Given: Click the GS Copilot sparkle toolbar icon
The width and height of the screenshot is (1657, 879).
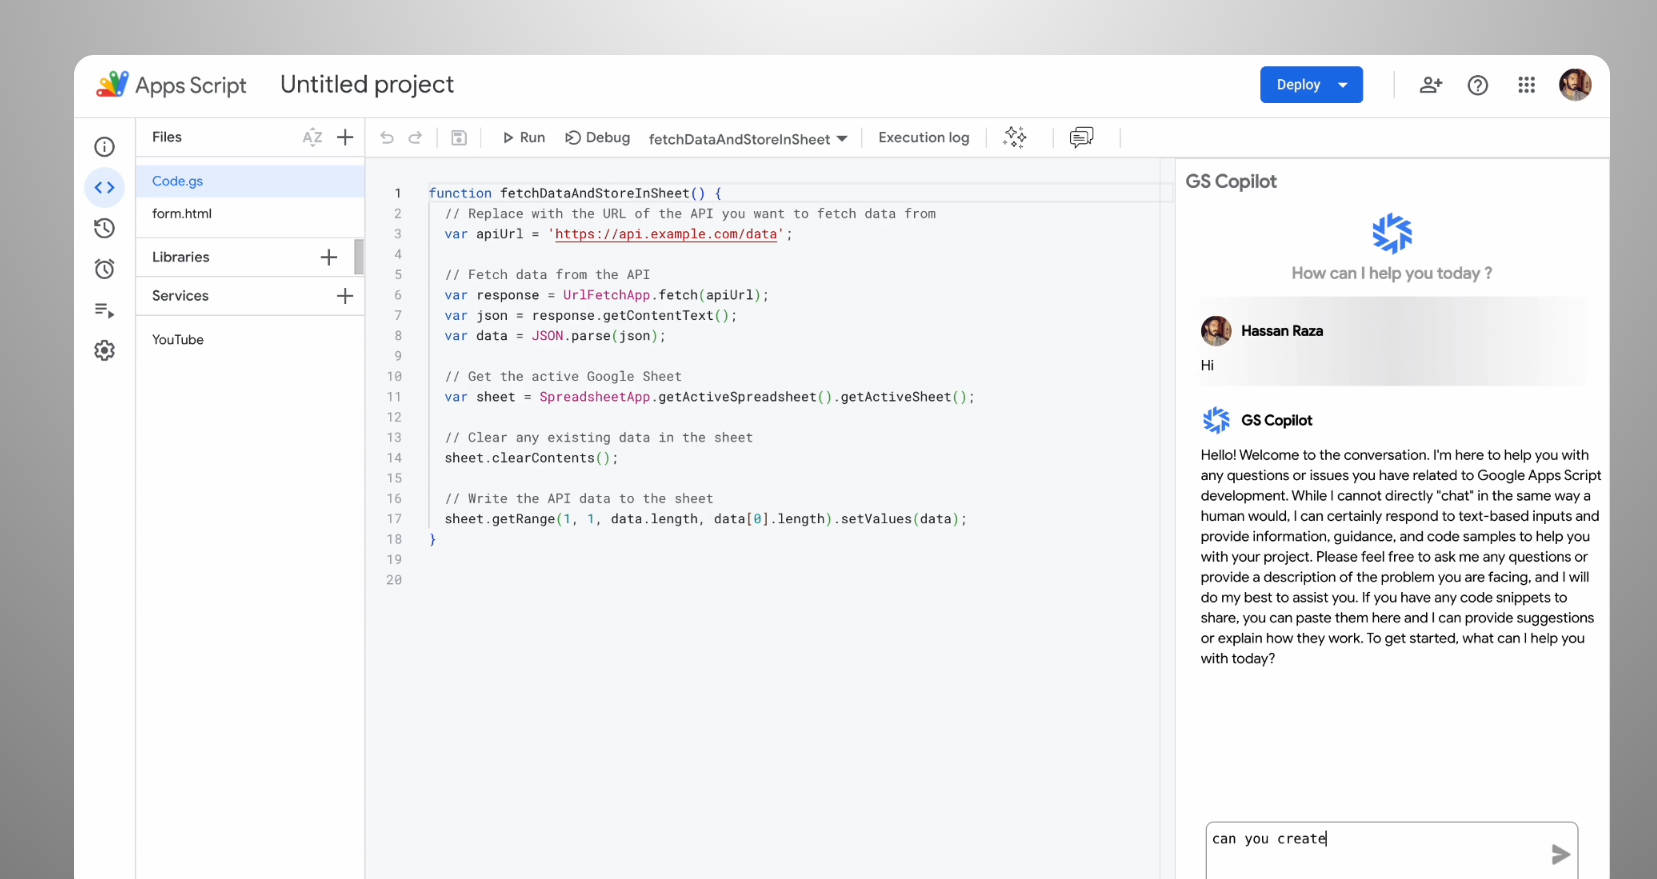Looking at the screenshot, I should click(x=1015, y=137).
